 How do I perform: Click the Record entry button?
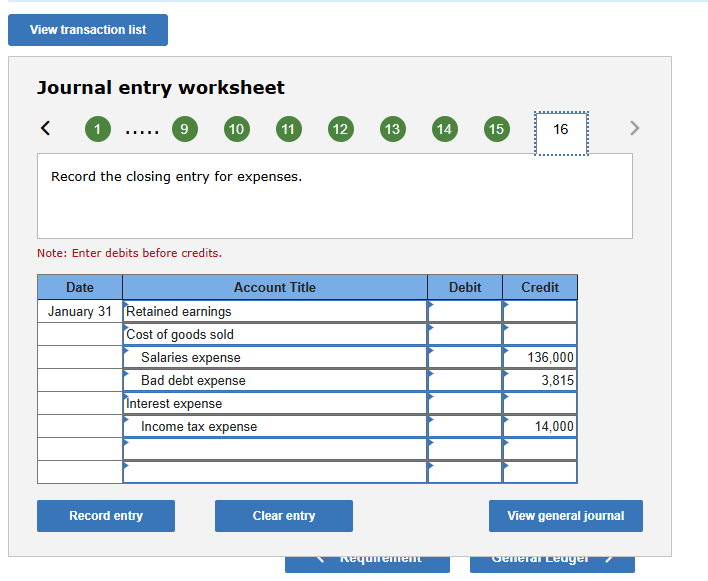(106, 516)
